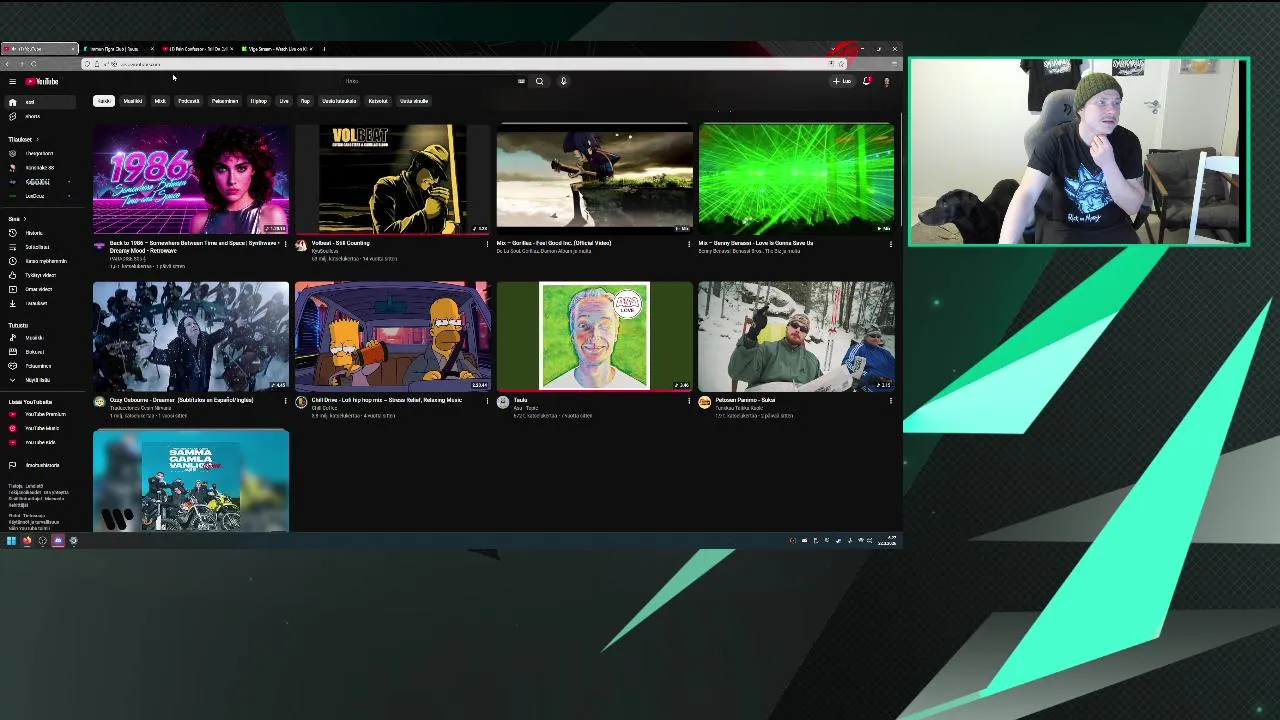Open options for Ozzy Osbourne Dreamer video
This screenshot has width=1280, height=720.
tap(286, 401)
